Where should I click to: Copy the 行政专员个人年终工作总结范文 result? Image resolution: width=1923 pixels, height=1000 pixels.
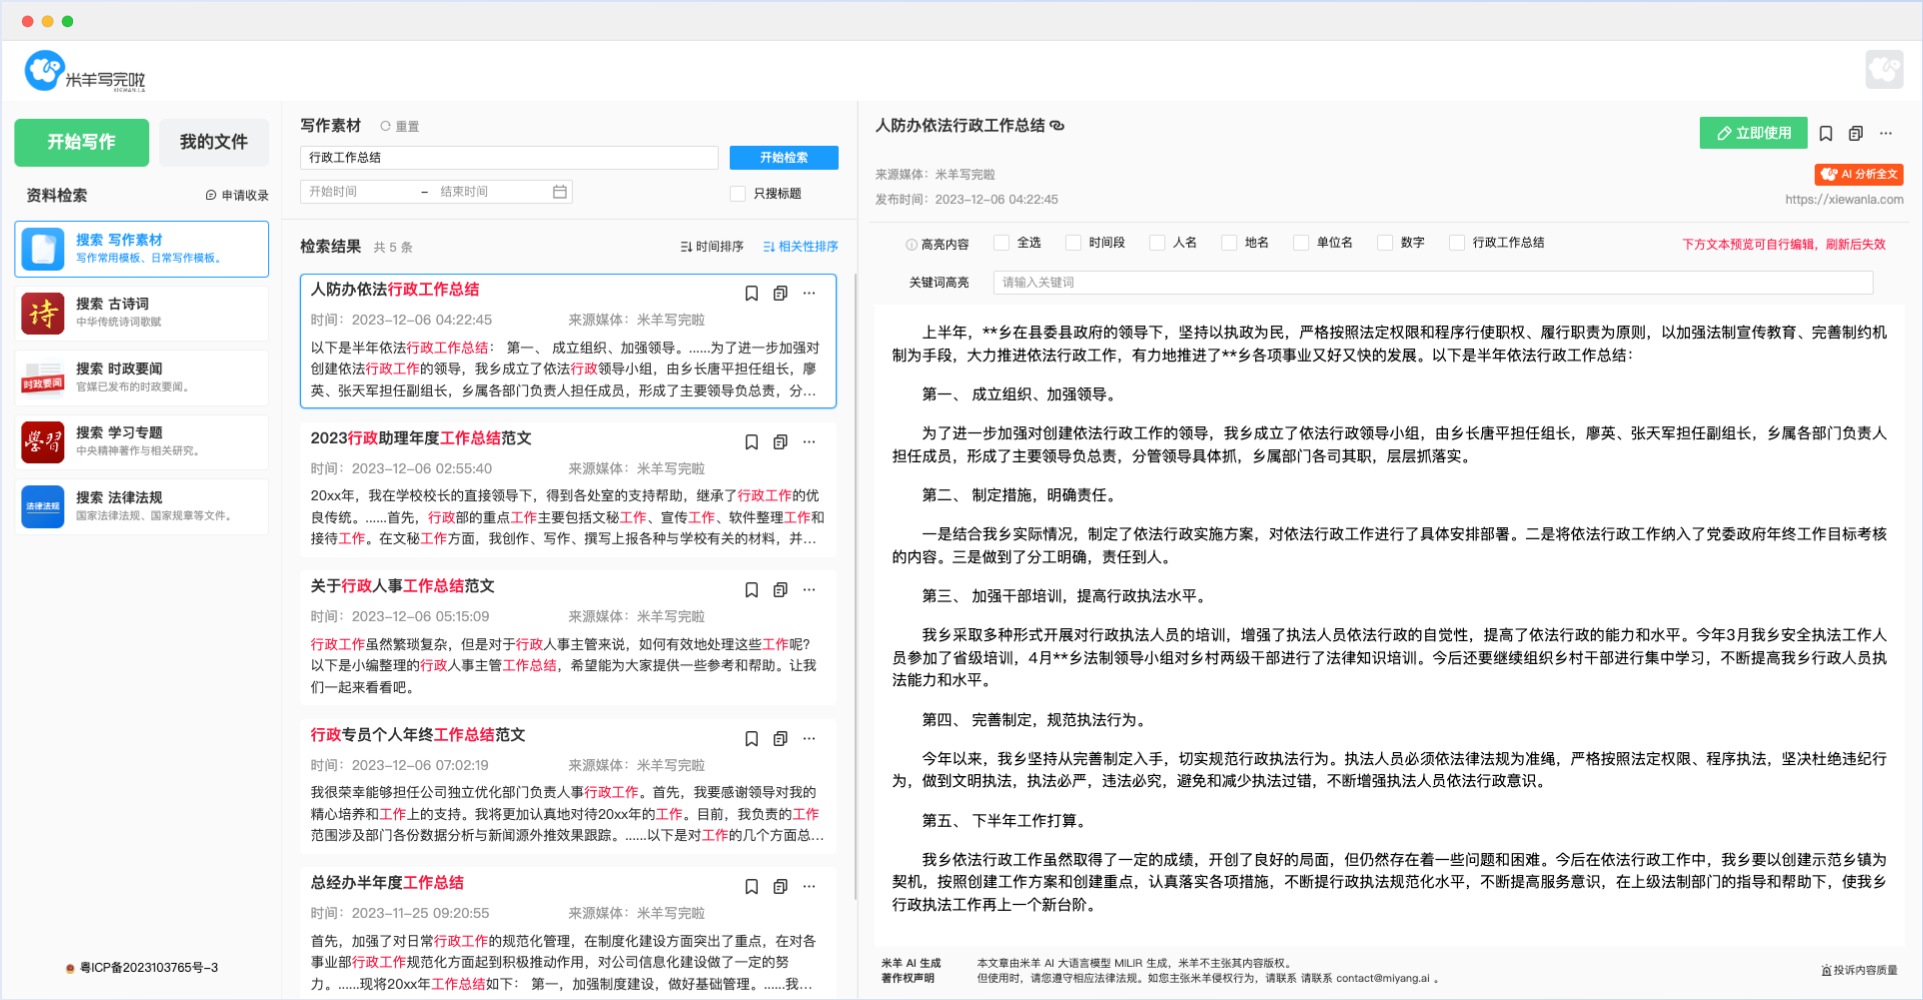[x=780, y=738]
